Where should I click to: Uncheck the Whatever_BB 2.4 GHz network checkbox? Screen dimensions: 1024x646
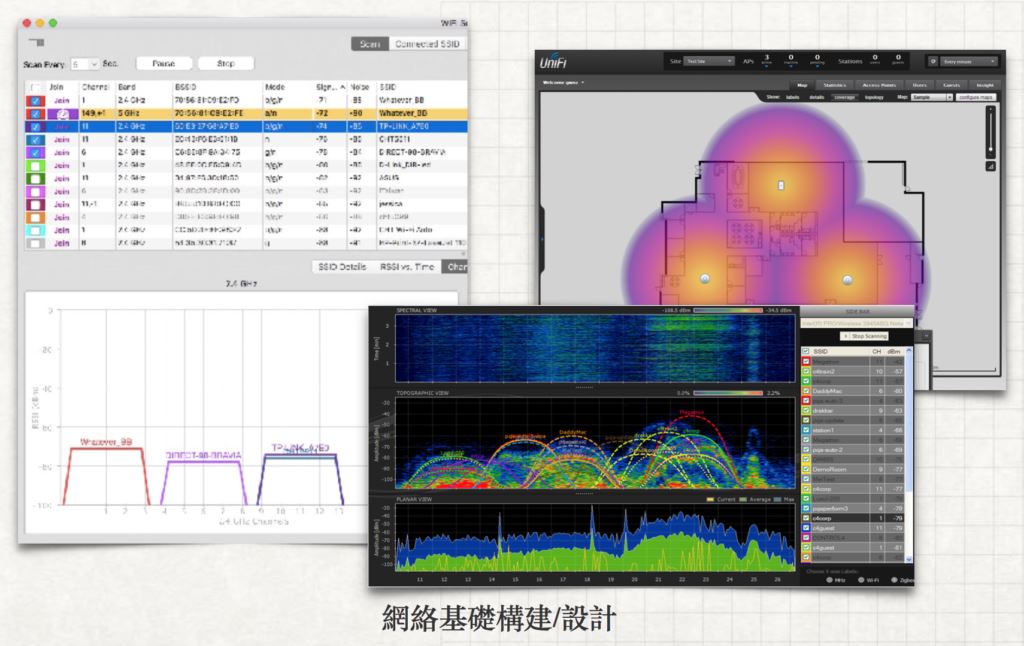coord(36,101)
